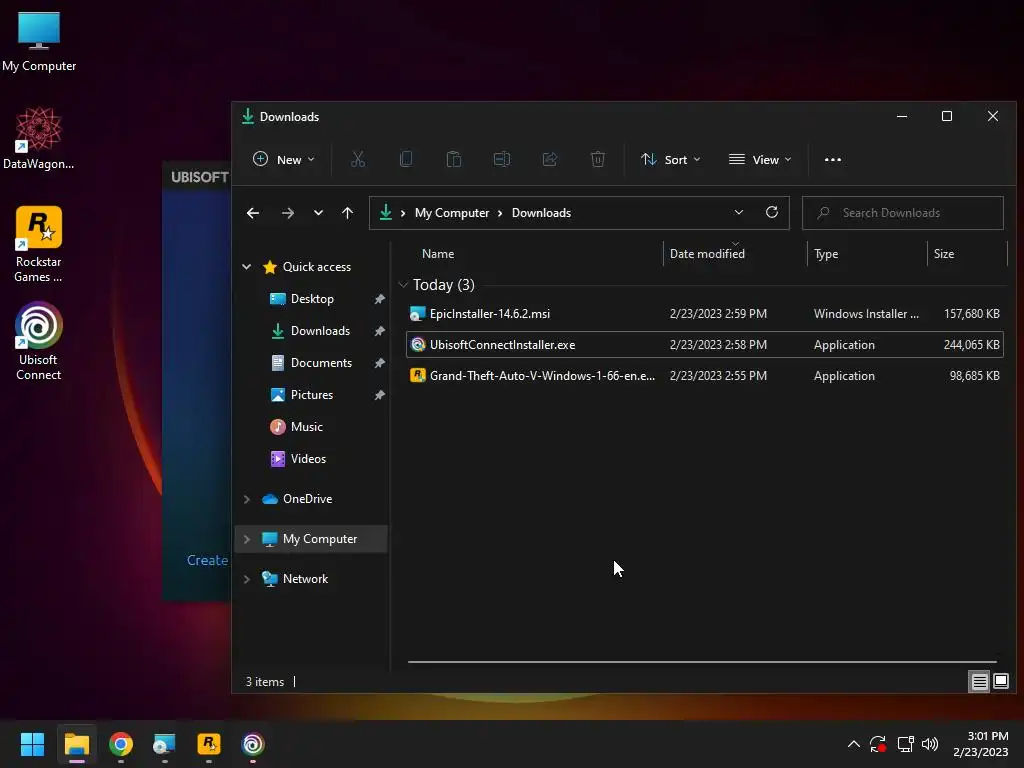This screenshot has width=1024, height=768.
Task: Click the sync update tray icon
Action: 878,744
